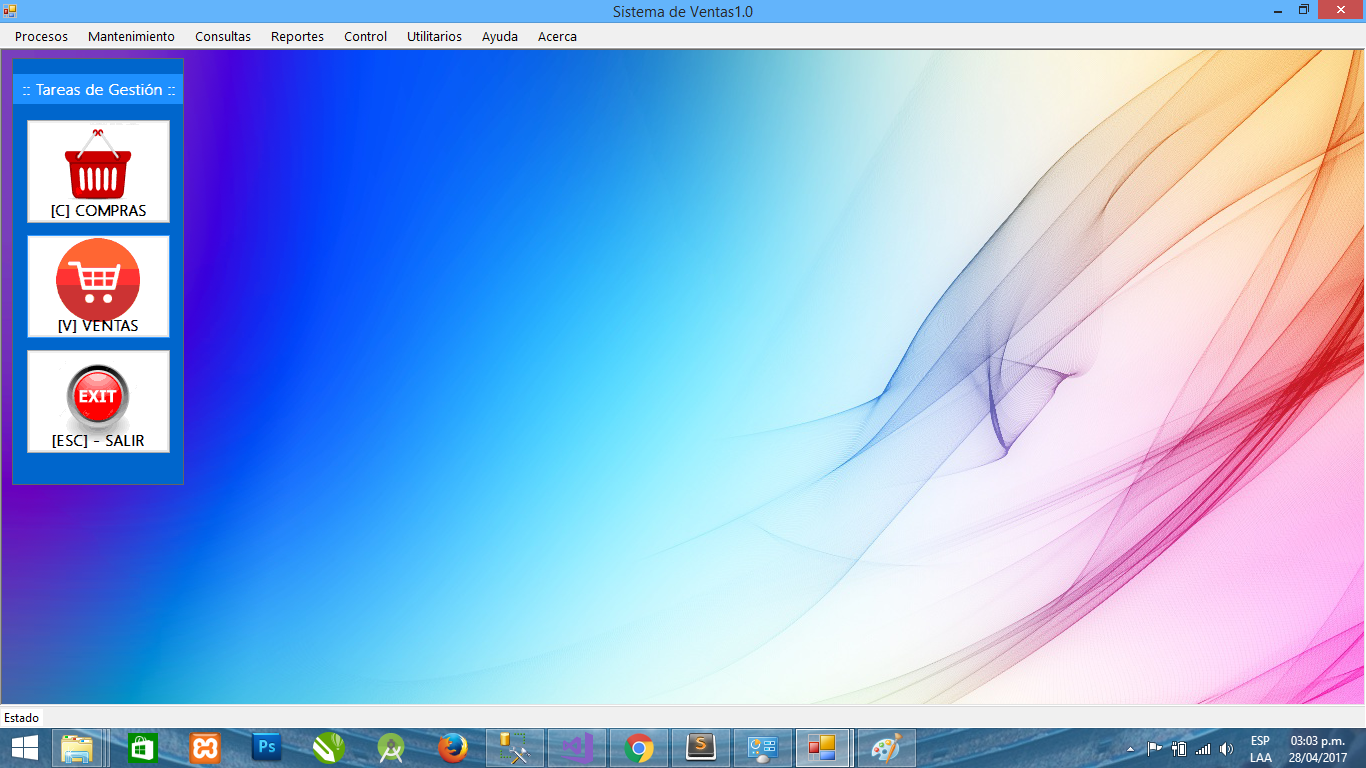Click the Ayuda menu
Viewport: 1366px width, 768px height.
(x=500, y=36)
